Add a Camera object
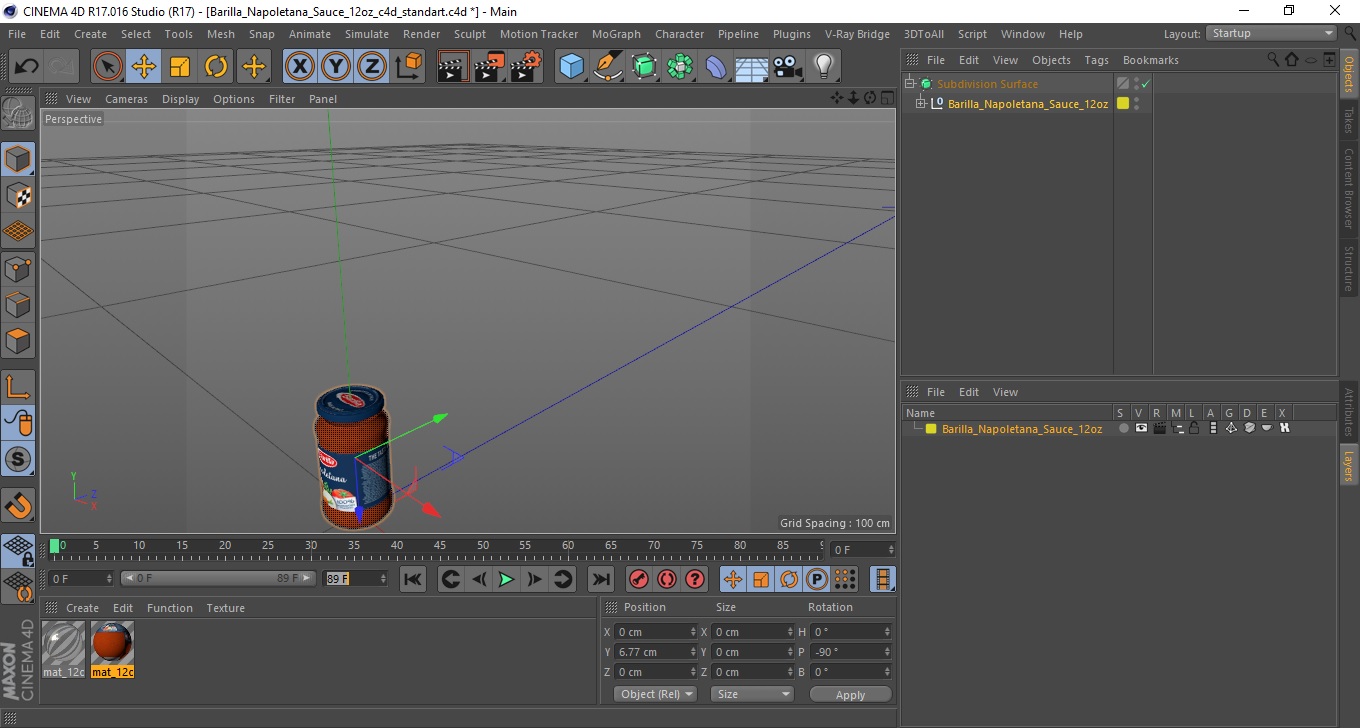This screenshot has height=728, width=1360. (788, 67)
